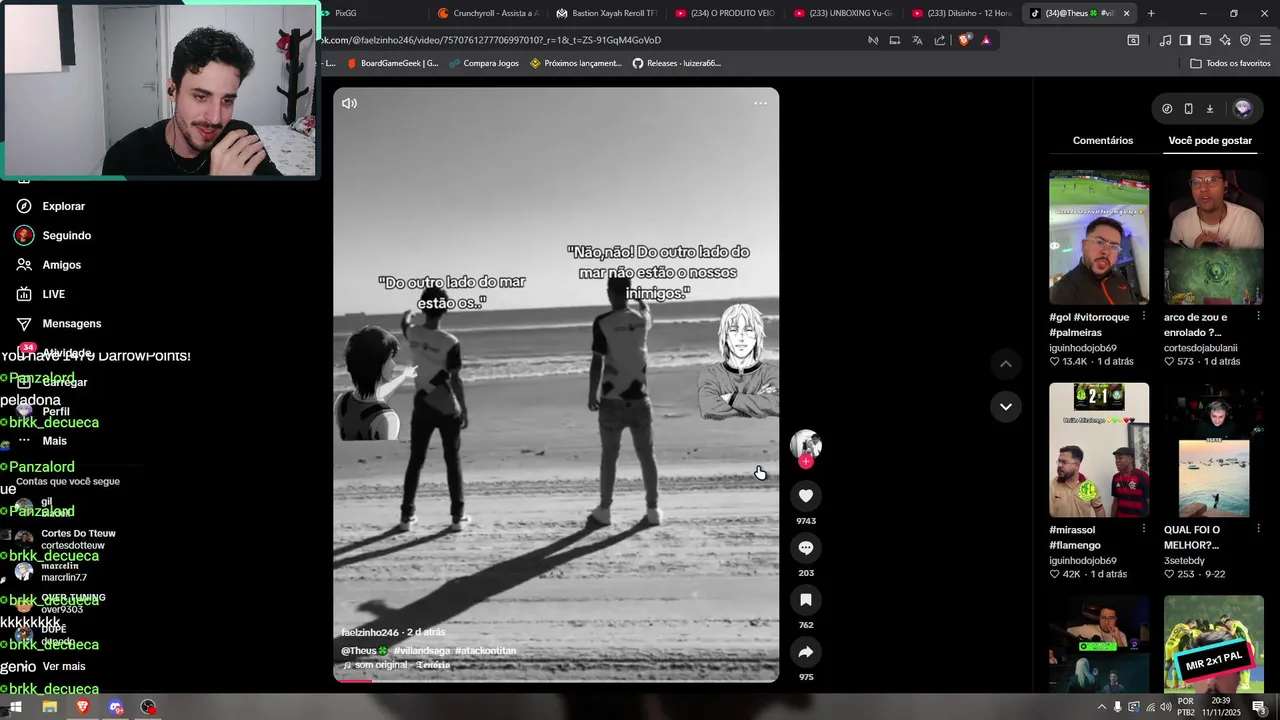Image resolution: width=1280 pixels, height=720 pixels.
Task: Open iguinhodojob69 profile under #gol video
Action: click(1083, 348)
